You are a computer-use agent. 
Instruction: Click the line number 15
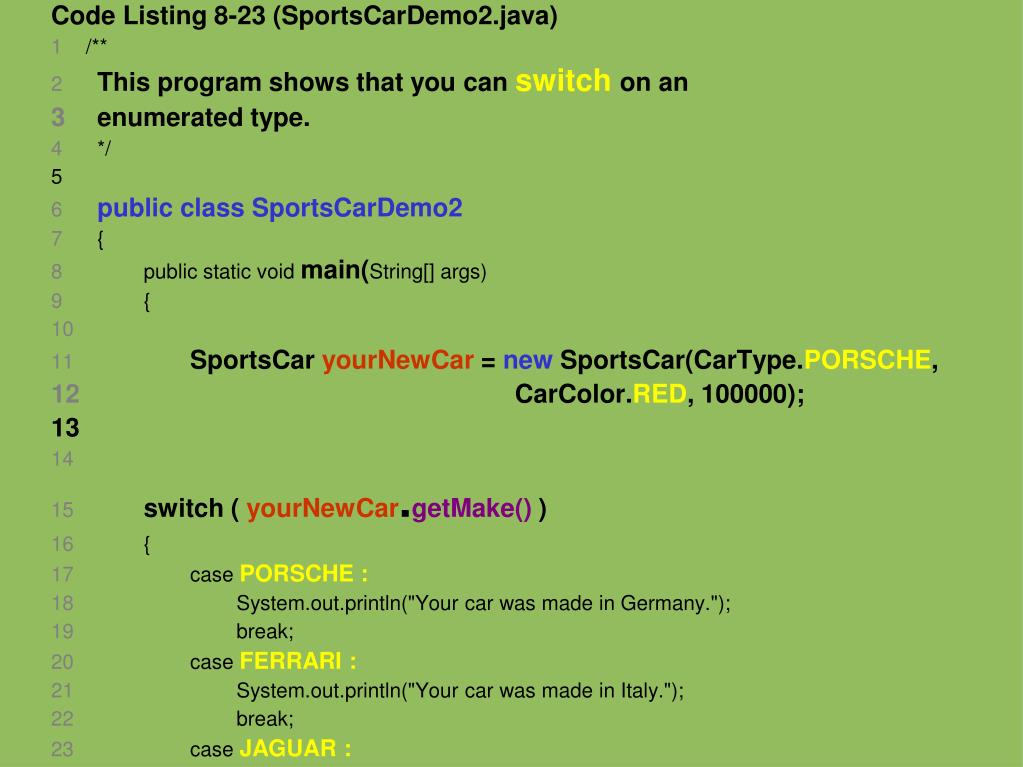tap(63, 509)
